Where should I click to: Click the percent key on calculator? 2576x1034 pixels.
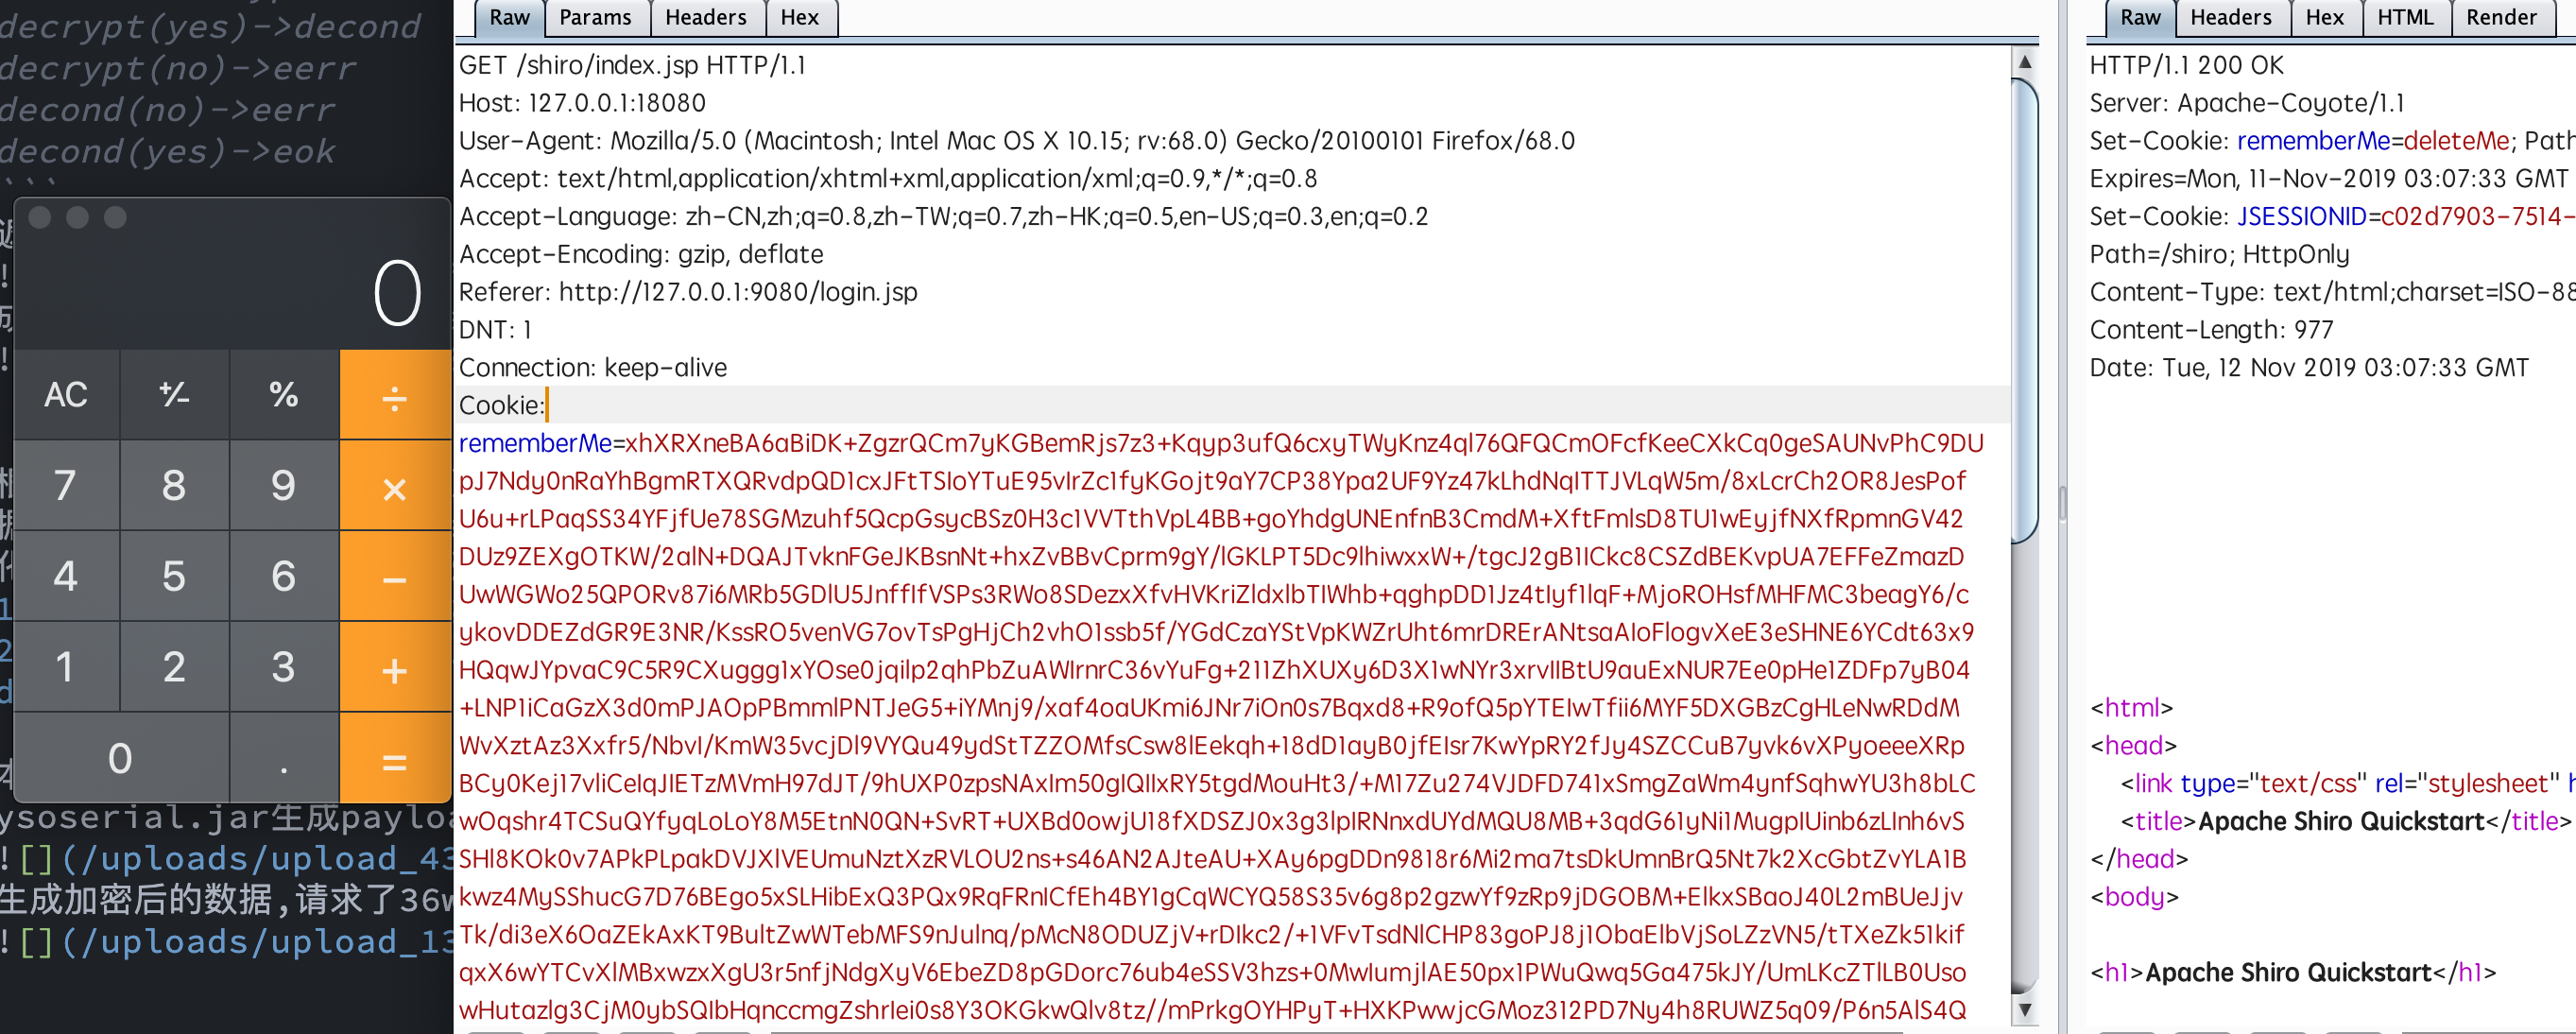tap(284, 395)
